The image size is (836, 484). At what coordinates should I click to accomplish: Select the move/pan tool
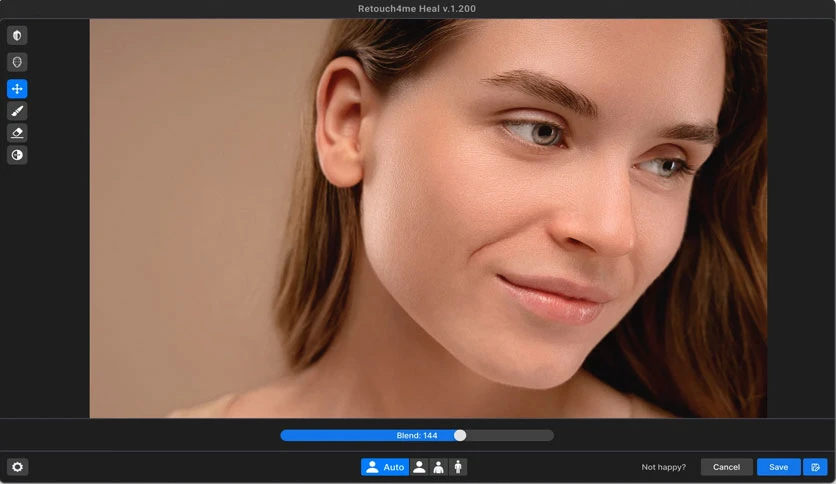point(17,88)
